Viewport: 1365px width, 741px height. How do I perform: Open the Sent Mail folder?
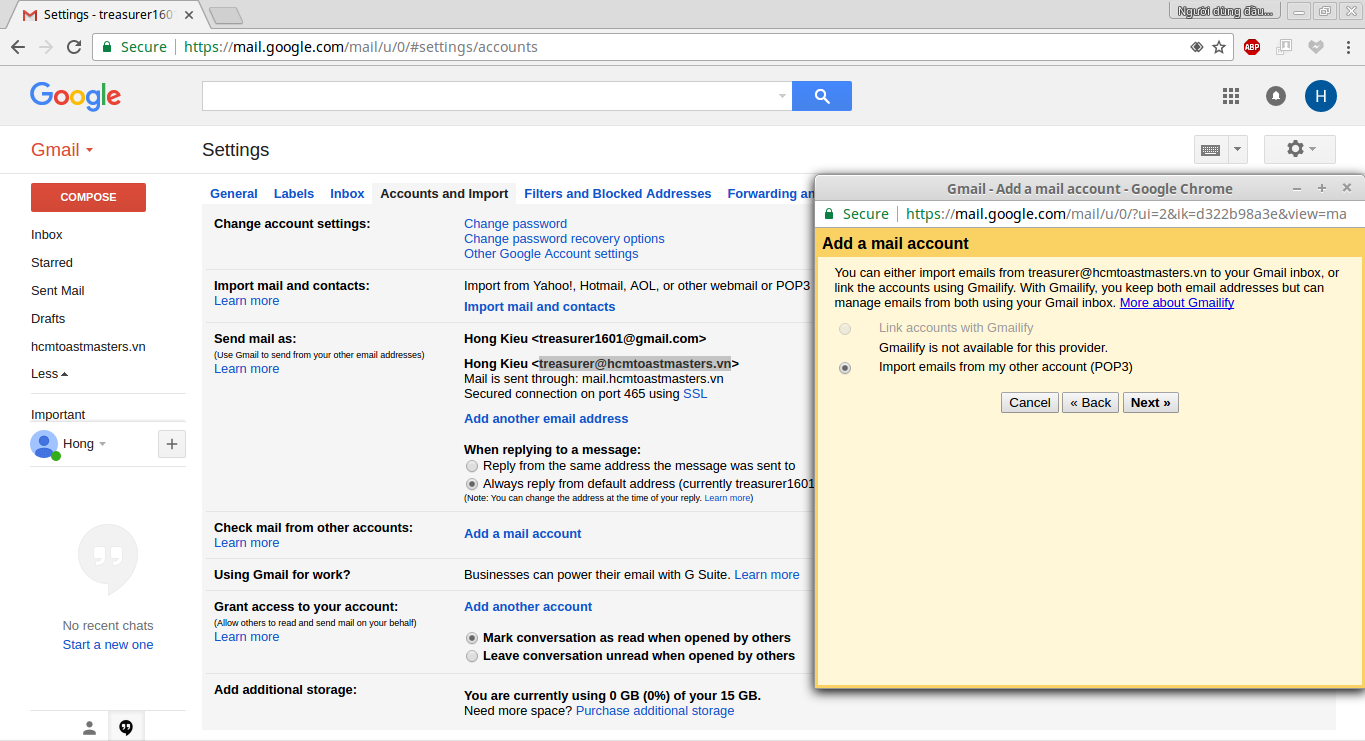[x=58, y=291]
